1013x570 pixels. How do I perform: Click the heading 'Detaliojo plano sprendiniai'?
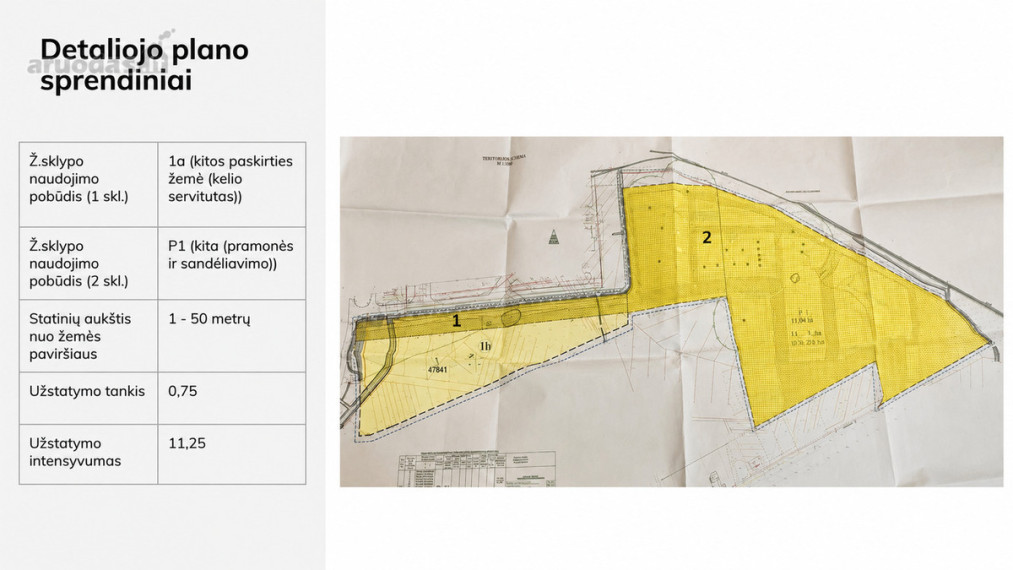[144, 65]
